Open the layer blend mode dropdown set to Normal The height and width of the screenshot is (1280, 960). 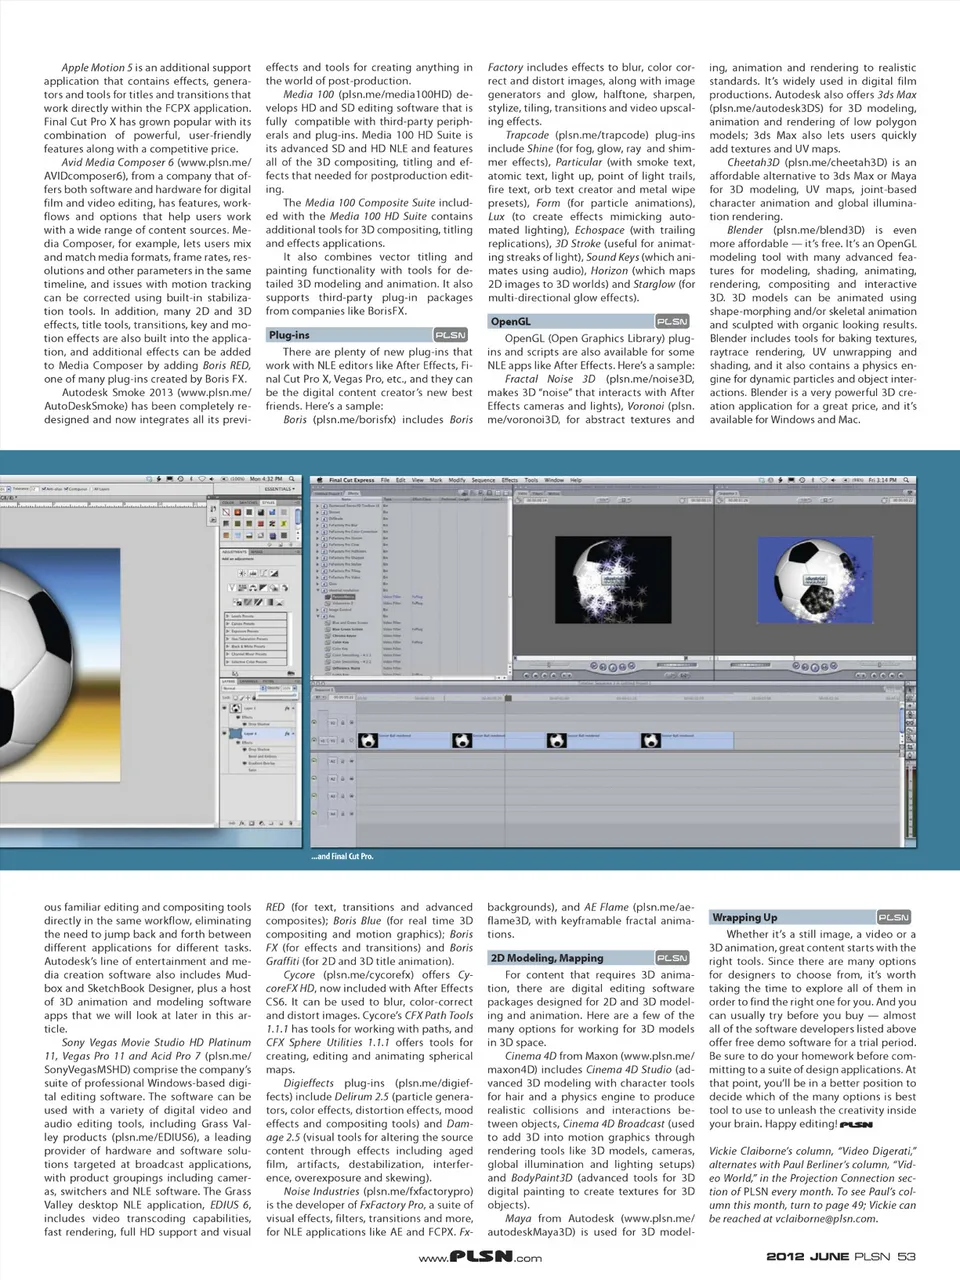240,689
